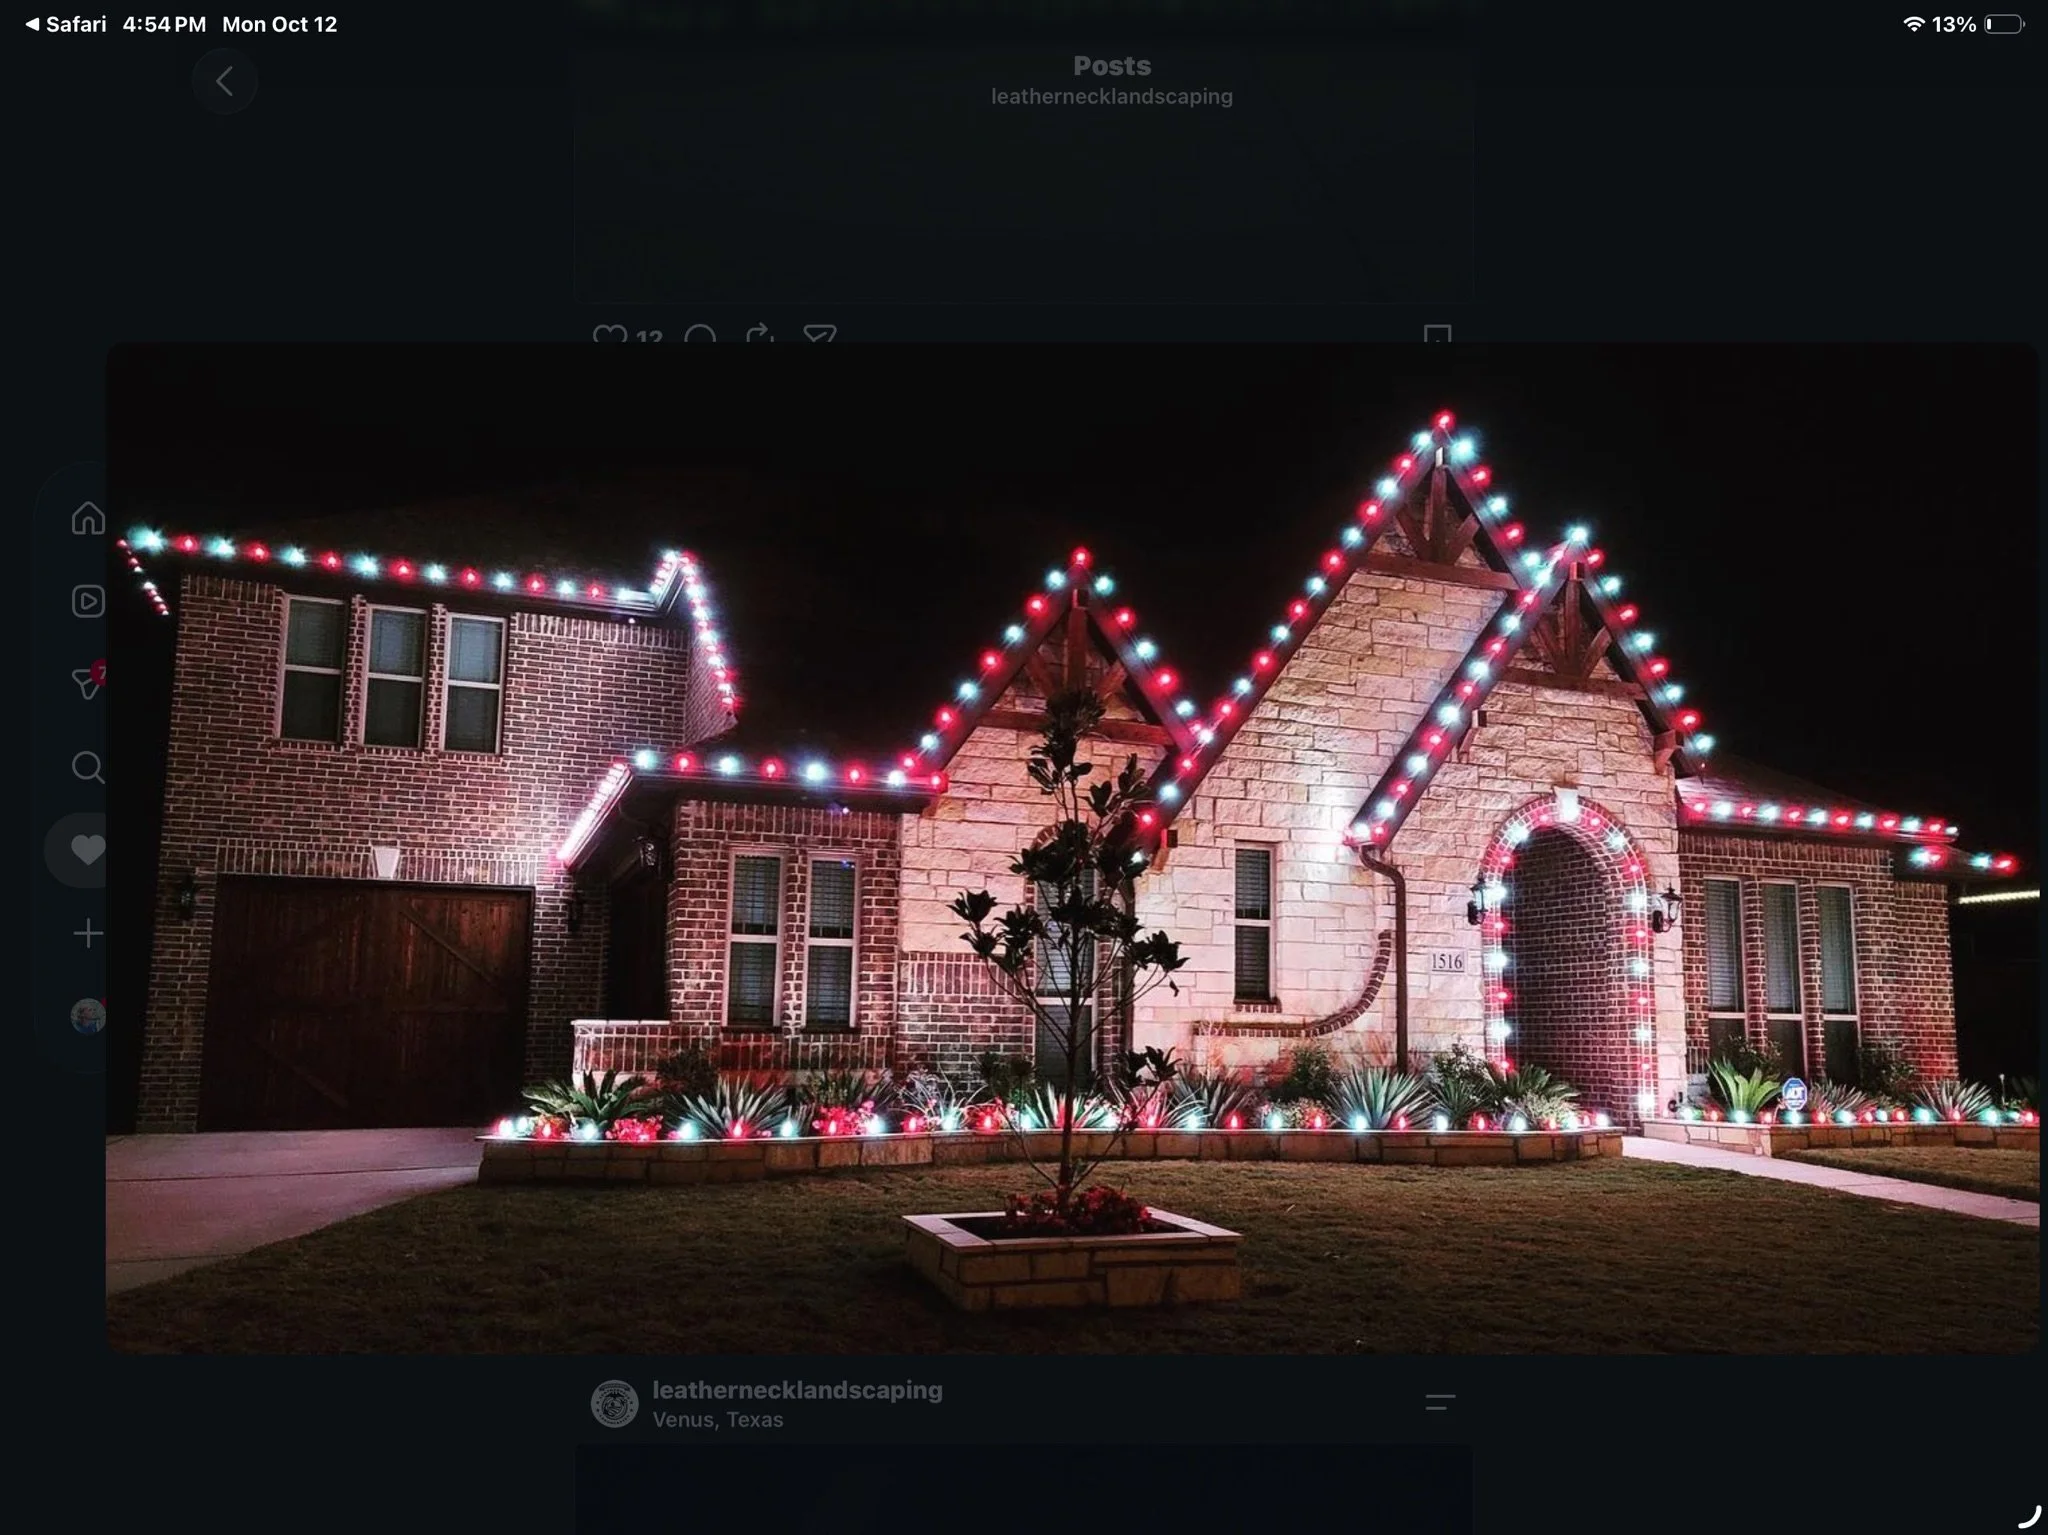The height and width of the screenshot is (1535, 2048).
Task: Tap the leathernecklandscaping profile picture
Action: pos(614,1403)
